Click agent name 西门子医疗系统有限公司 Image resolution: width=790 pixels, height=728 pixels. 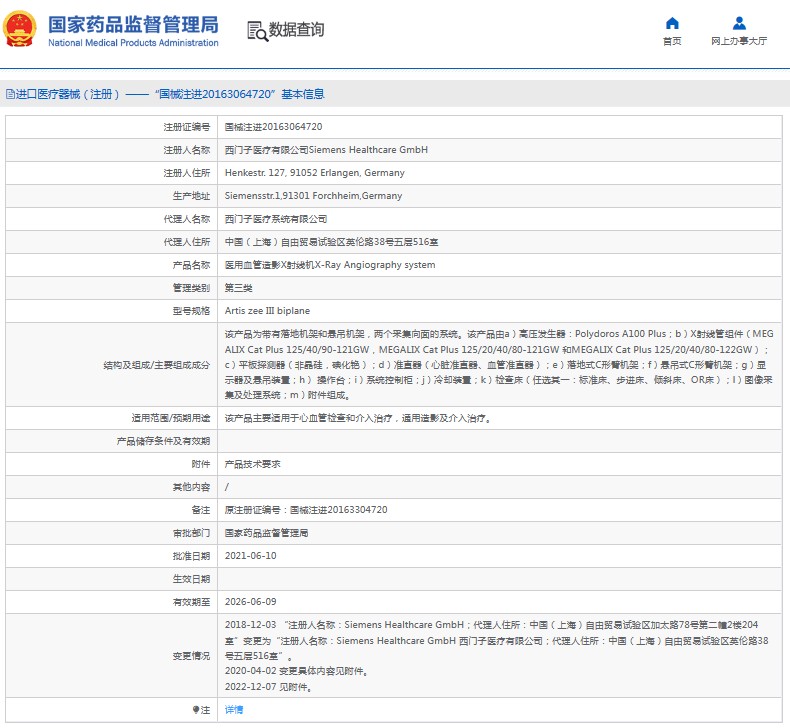tap(276, 219)
